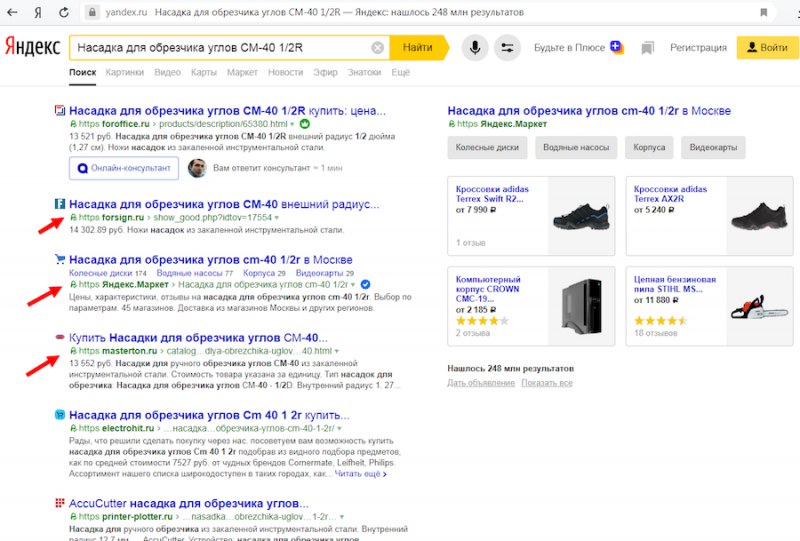Image resolution: width=800 pixels, height=541 pixels.
Task: Click the CROWN case star rating
Action: click(x=482, y=321)
